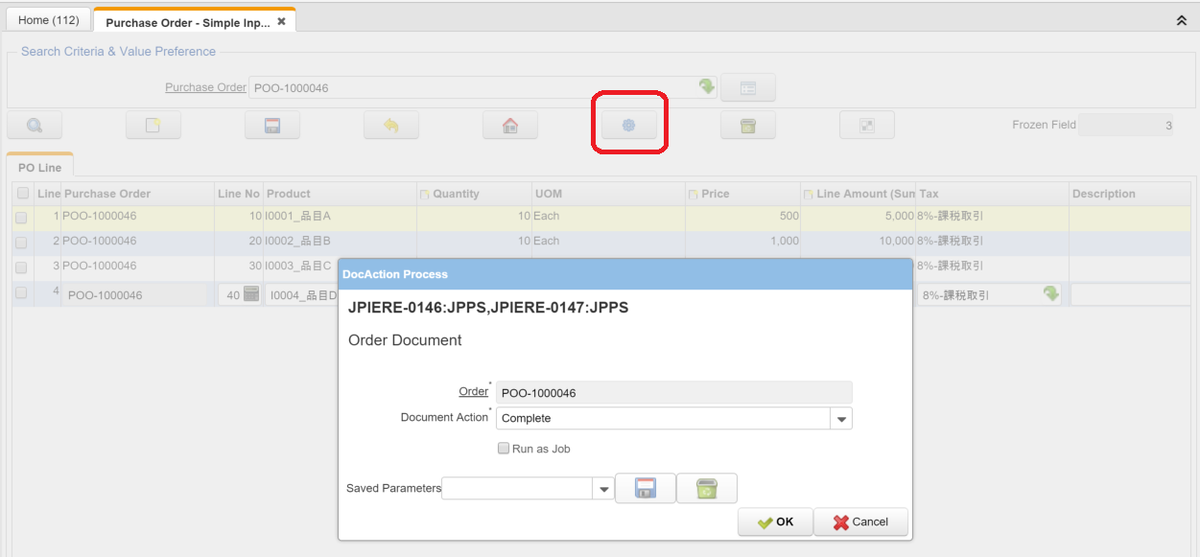Expand the Saved Parameters combo box
Viewport: 1200px width, 557px height.
(x=603, y=489)
